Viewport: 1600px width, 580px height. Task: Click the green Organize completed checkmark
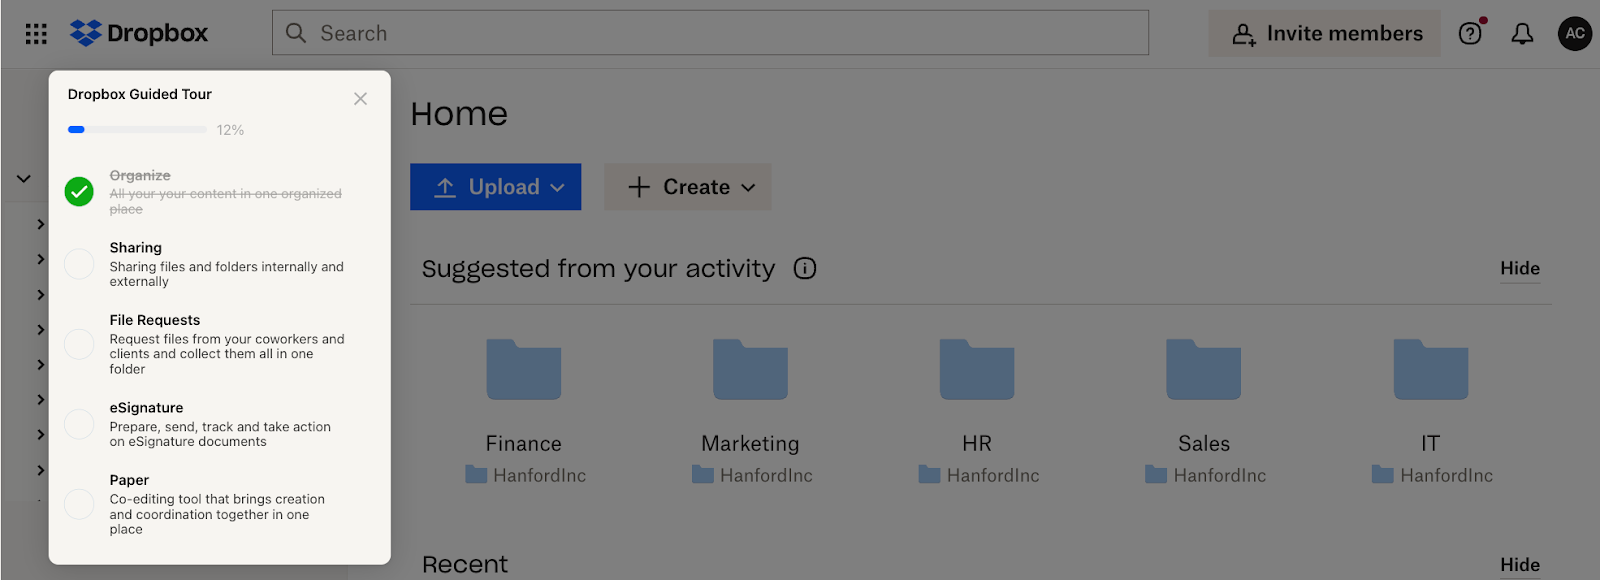(x=79, y=191)
